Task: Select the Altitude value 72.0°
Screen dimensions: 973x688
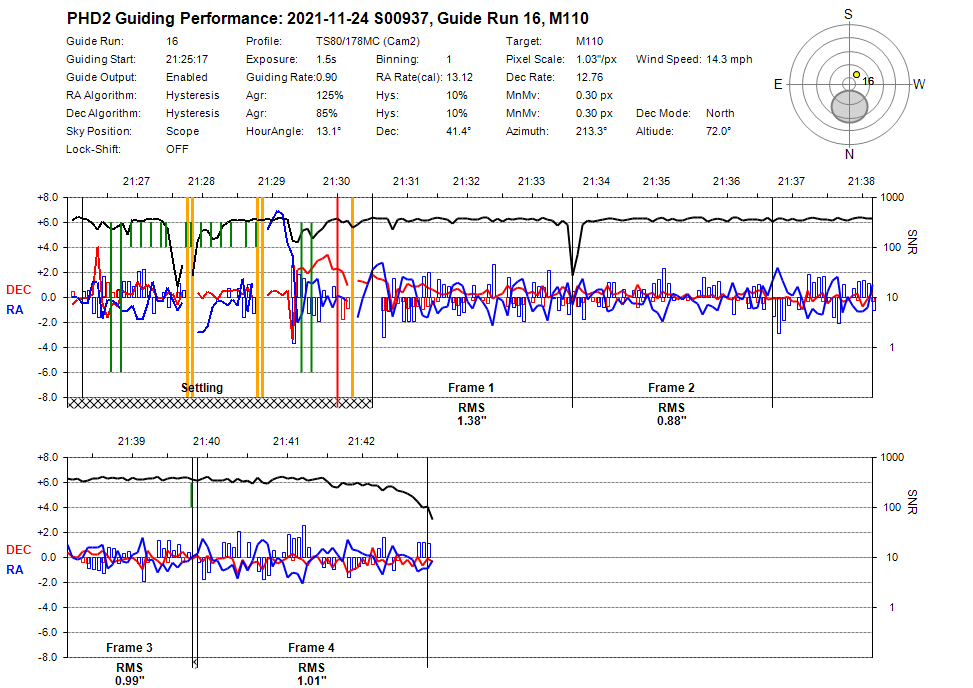Action: click(x=719, y=132)
